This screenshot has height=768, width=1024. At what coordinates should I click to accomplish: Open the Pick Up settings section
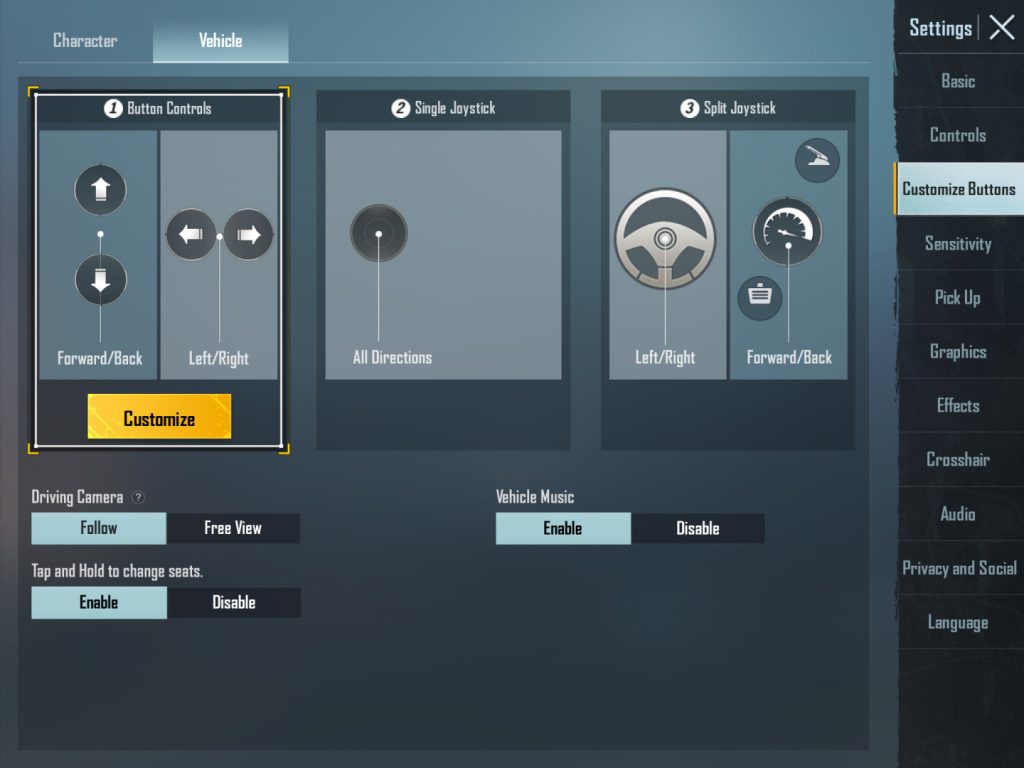pos(958,298)
